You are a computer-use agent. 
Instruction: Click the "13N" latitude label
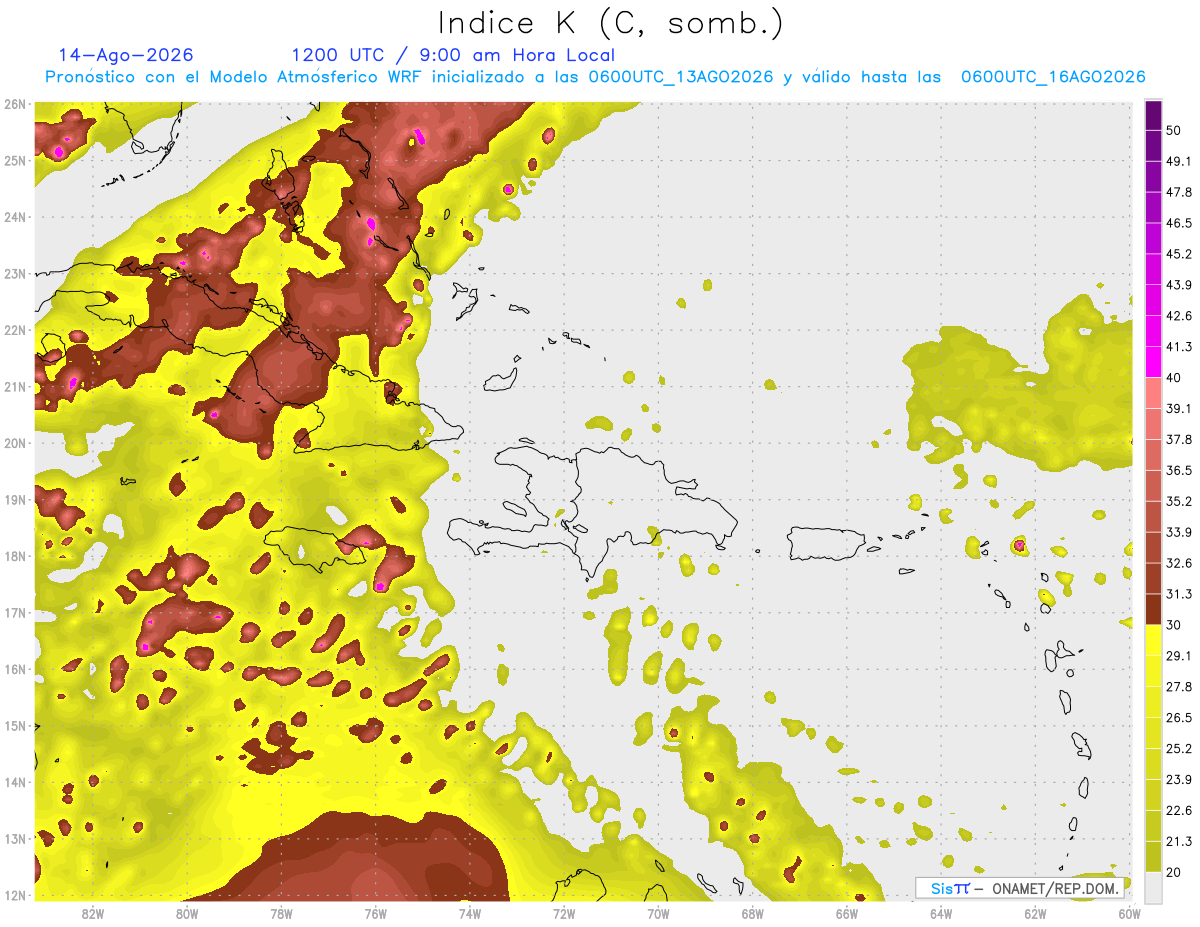click(x=15, y=838)
